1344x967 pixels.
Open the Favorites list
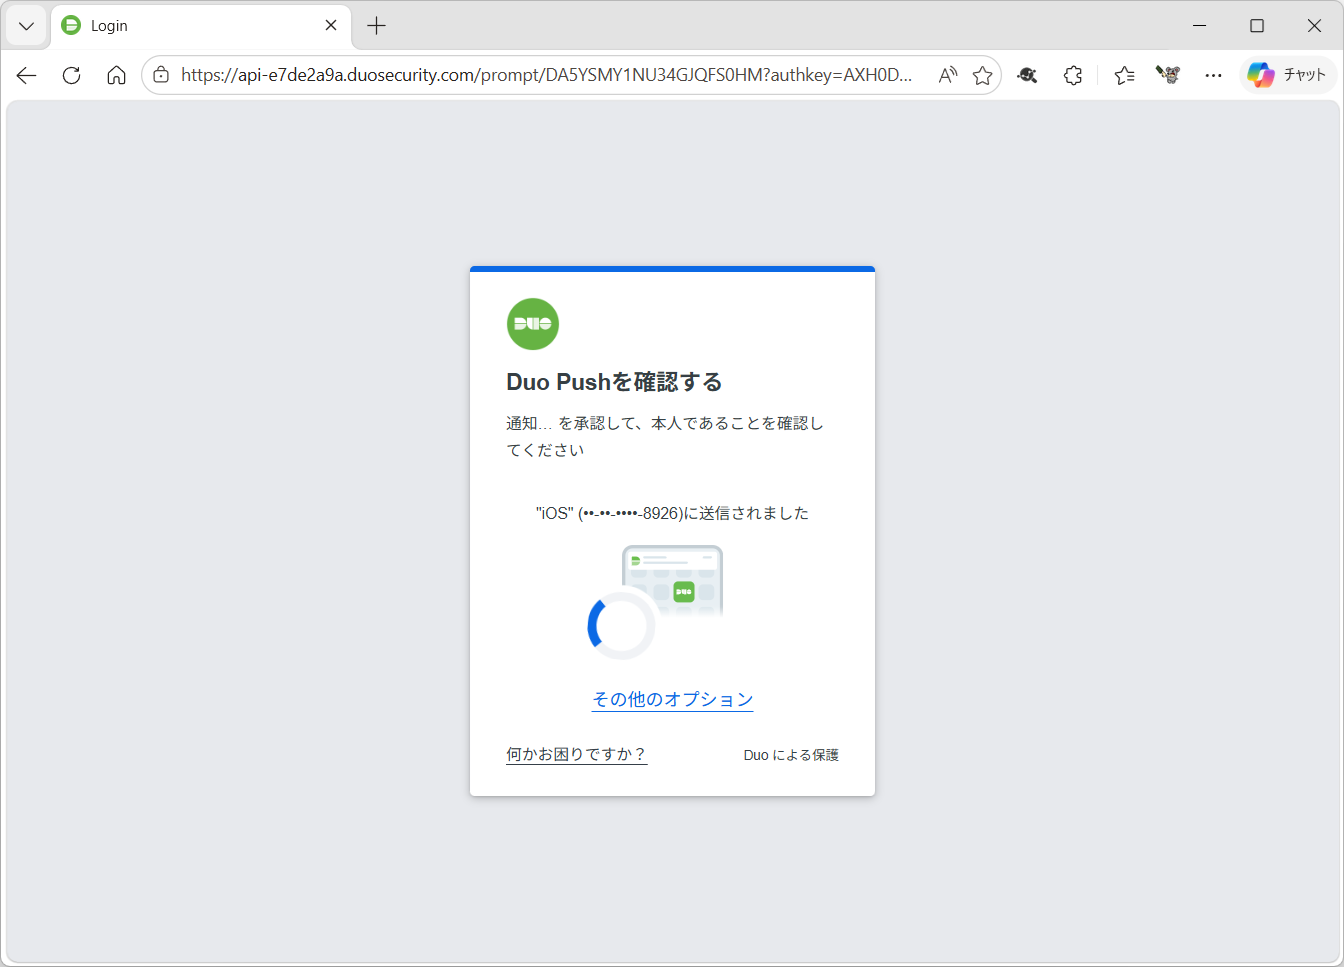click(1125, 75)
